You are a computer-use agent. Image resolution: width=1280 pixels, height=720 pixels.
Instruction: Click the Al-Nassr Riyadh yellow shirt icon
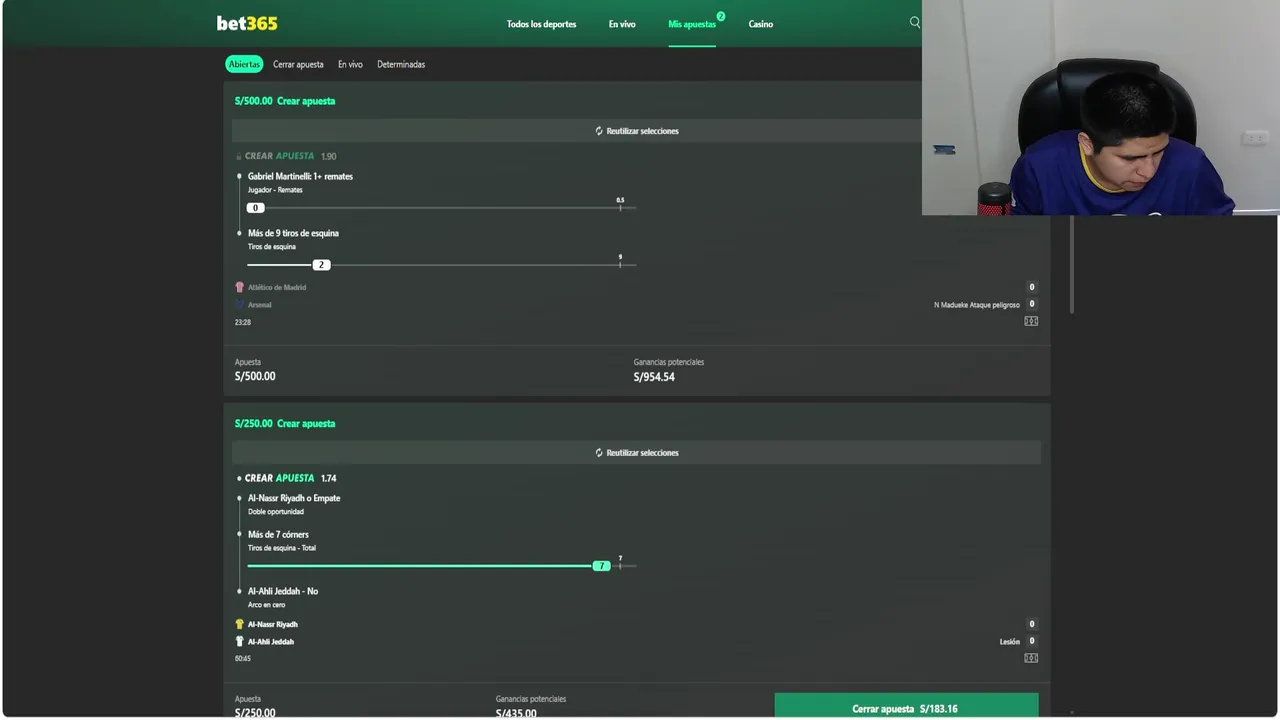click(x=239, y=624)
